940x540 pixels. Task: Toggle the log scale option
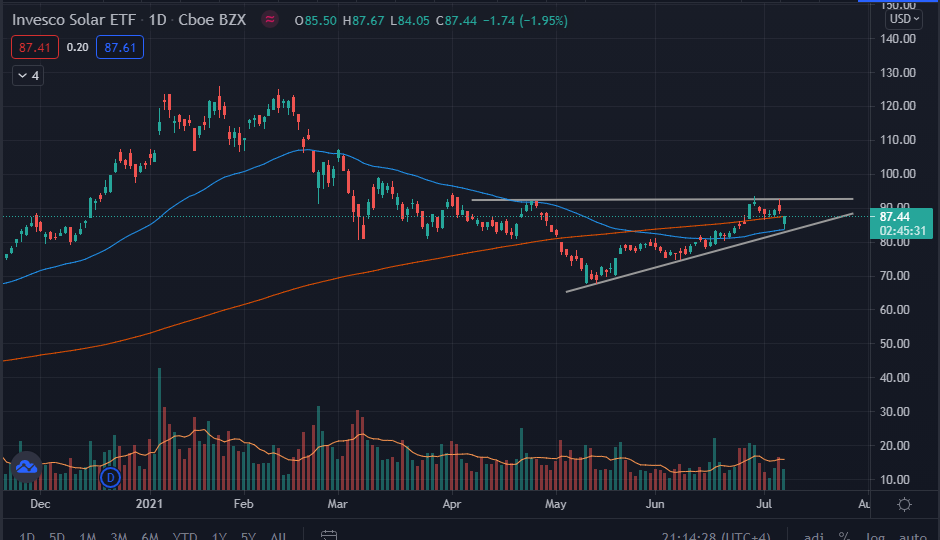(x=875, y=536)
